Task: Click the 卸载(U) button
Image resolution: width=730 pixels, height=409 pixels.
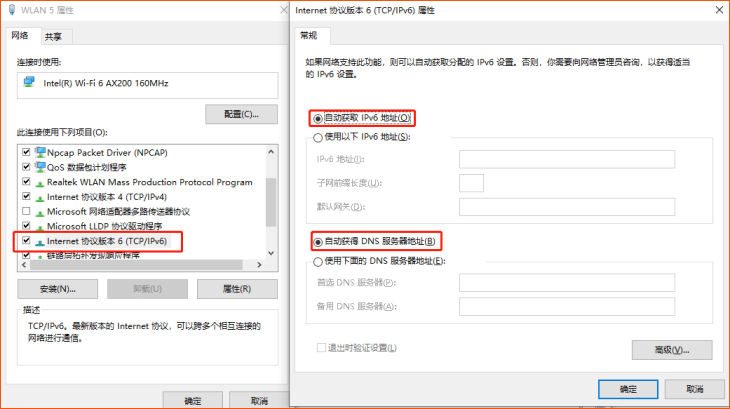Action: (x=147, y=289)
